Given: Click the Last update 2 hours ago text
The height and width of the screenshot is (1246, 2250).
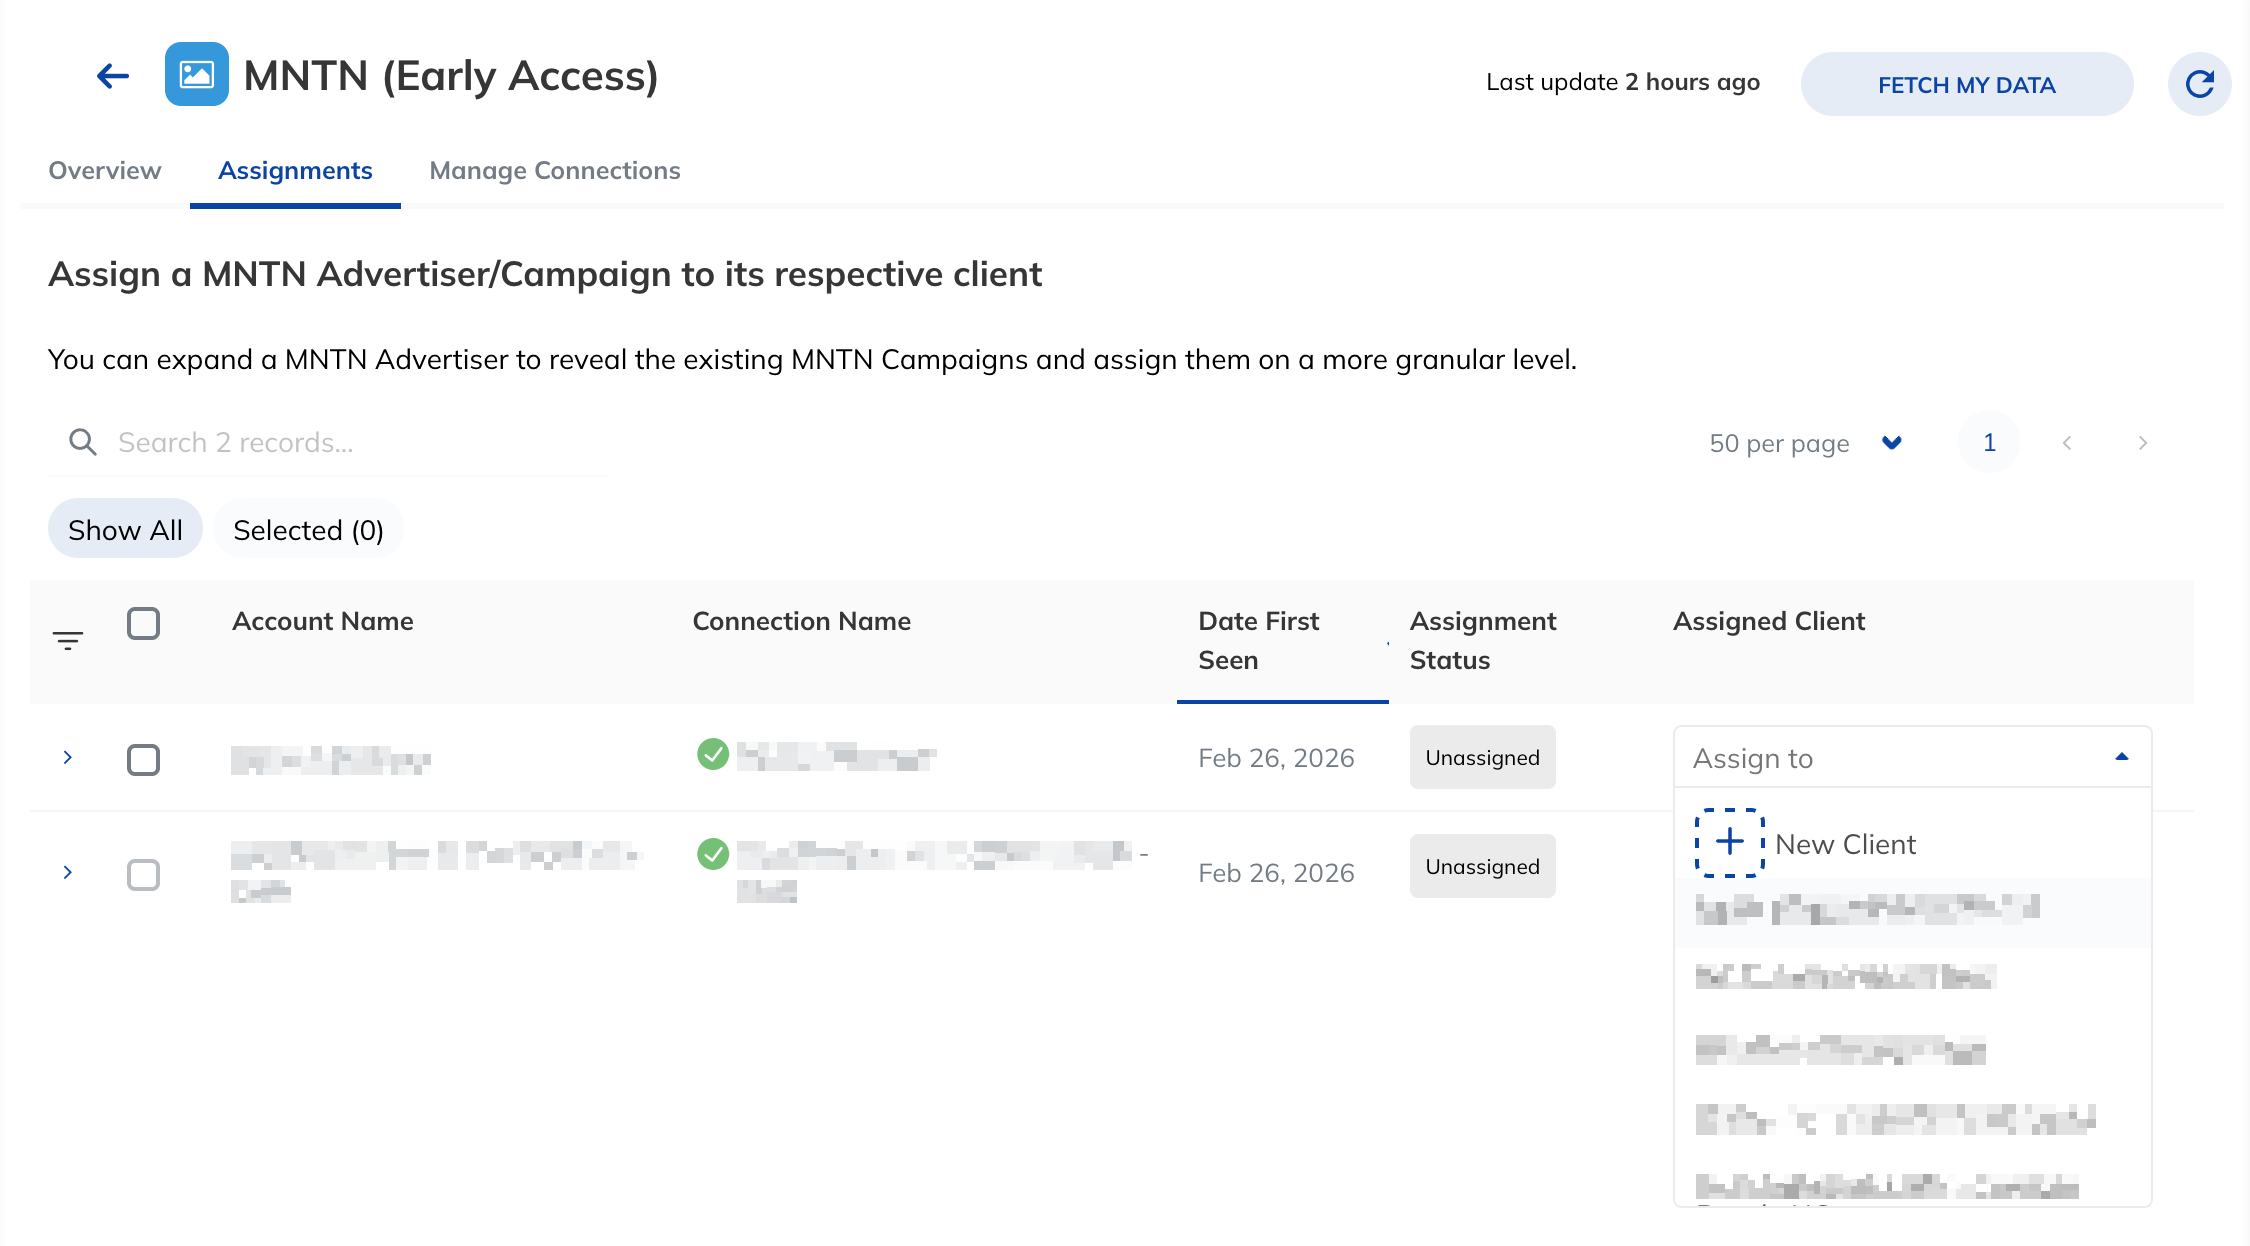Looking at the screenshot, I should click(1623, 82).
